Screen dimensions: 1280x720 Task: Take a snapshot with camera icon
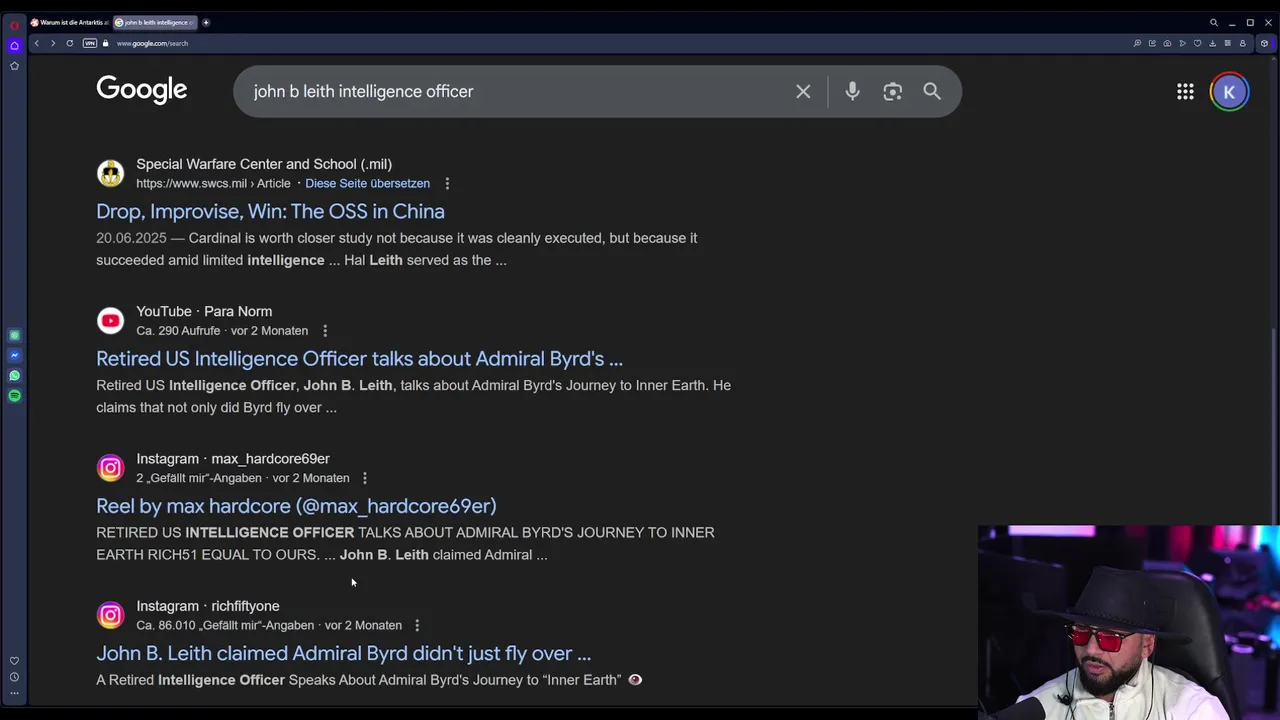coord(1167,43)
